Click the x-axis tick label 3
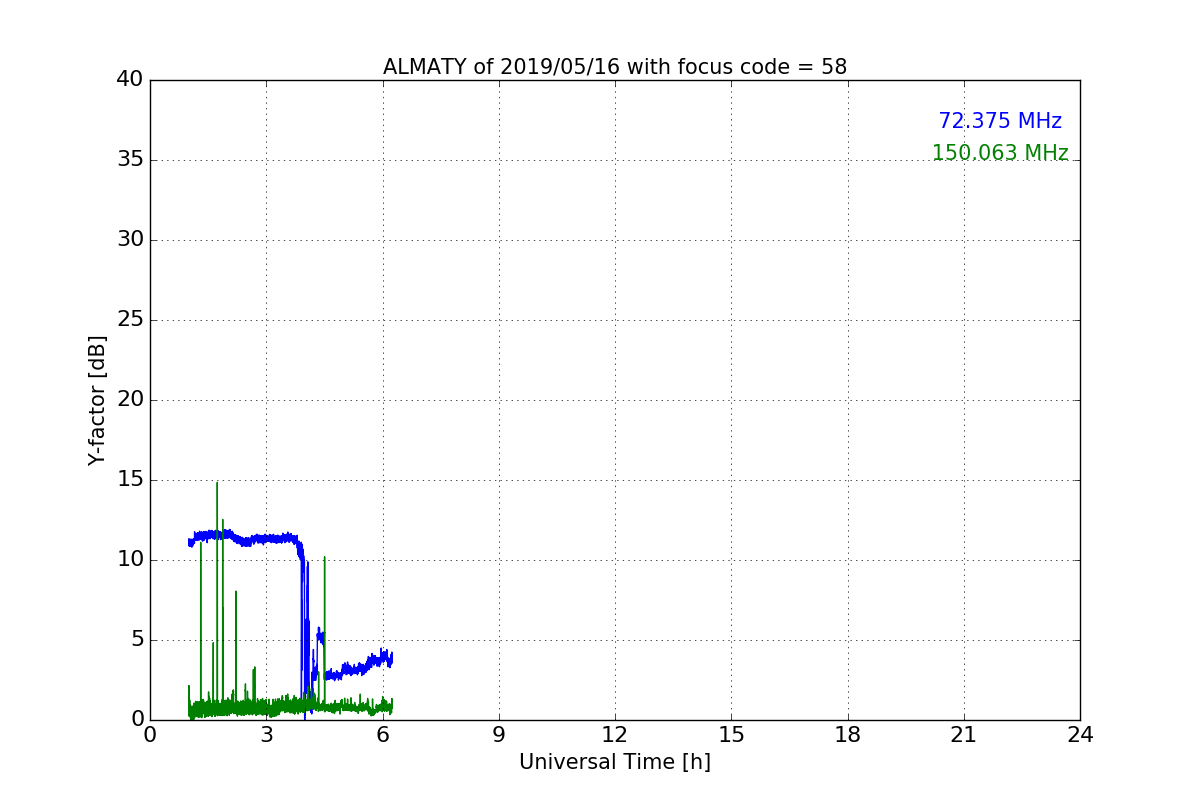The height and width of the screenshot is (800, 1200). coord(266,735)
